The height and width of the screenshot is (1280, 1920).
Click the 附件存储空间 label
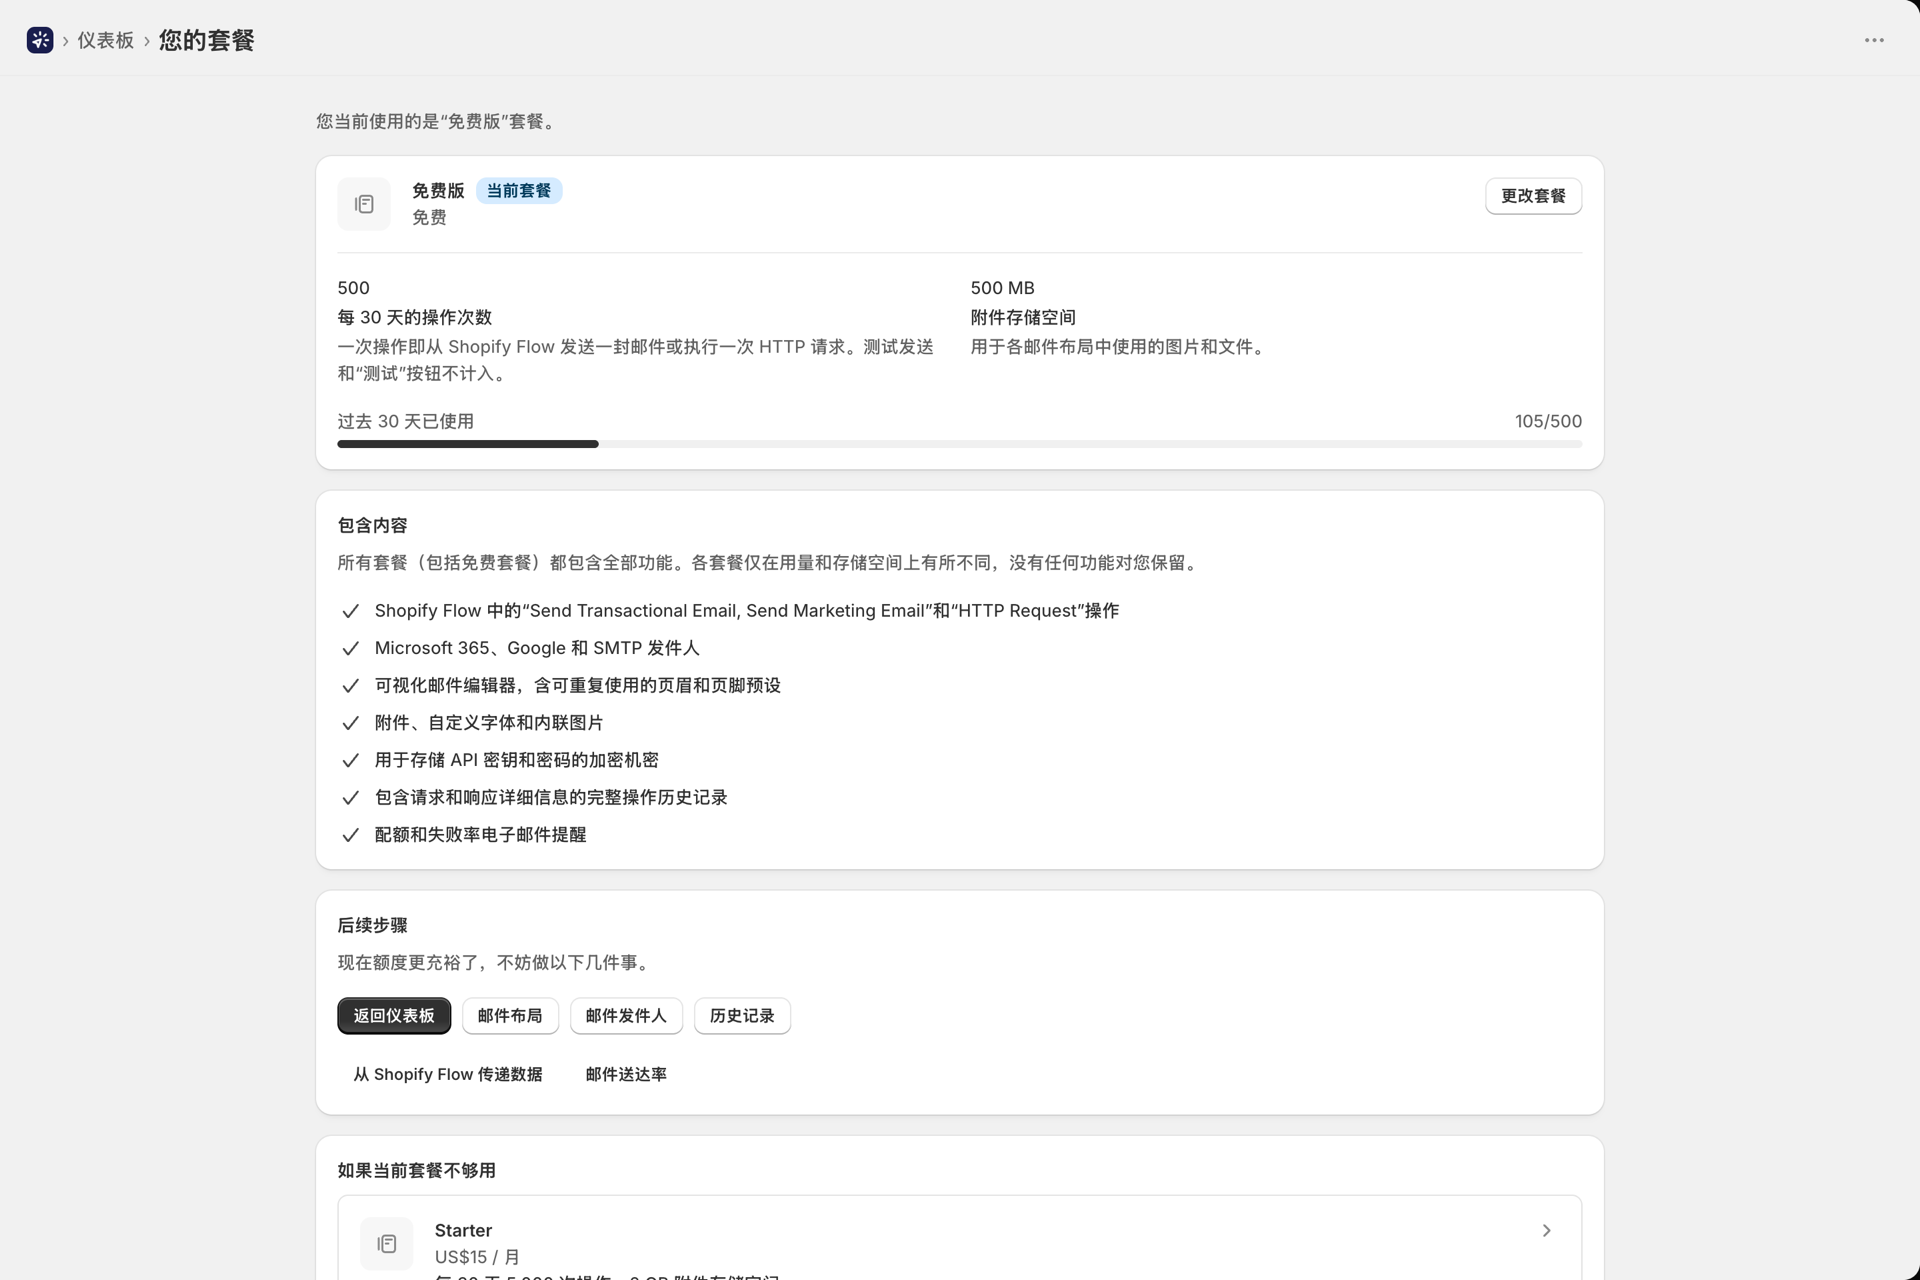tap(1023, 317)
